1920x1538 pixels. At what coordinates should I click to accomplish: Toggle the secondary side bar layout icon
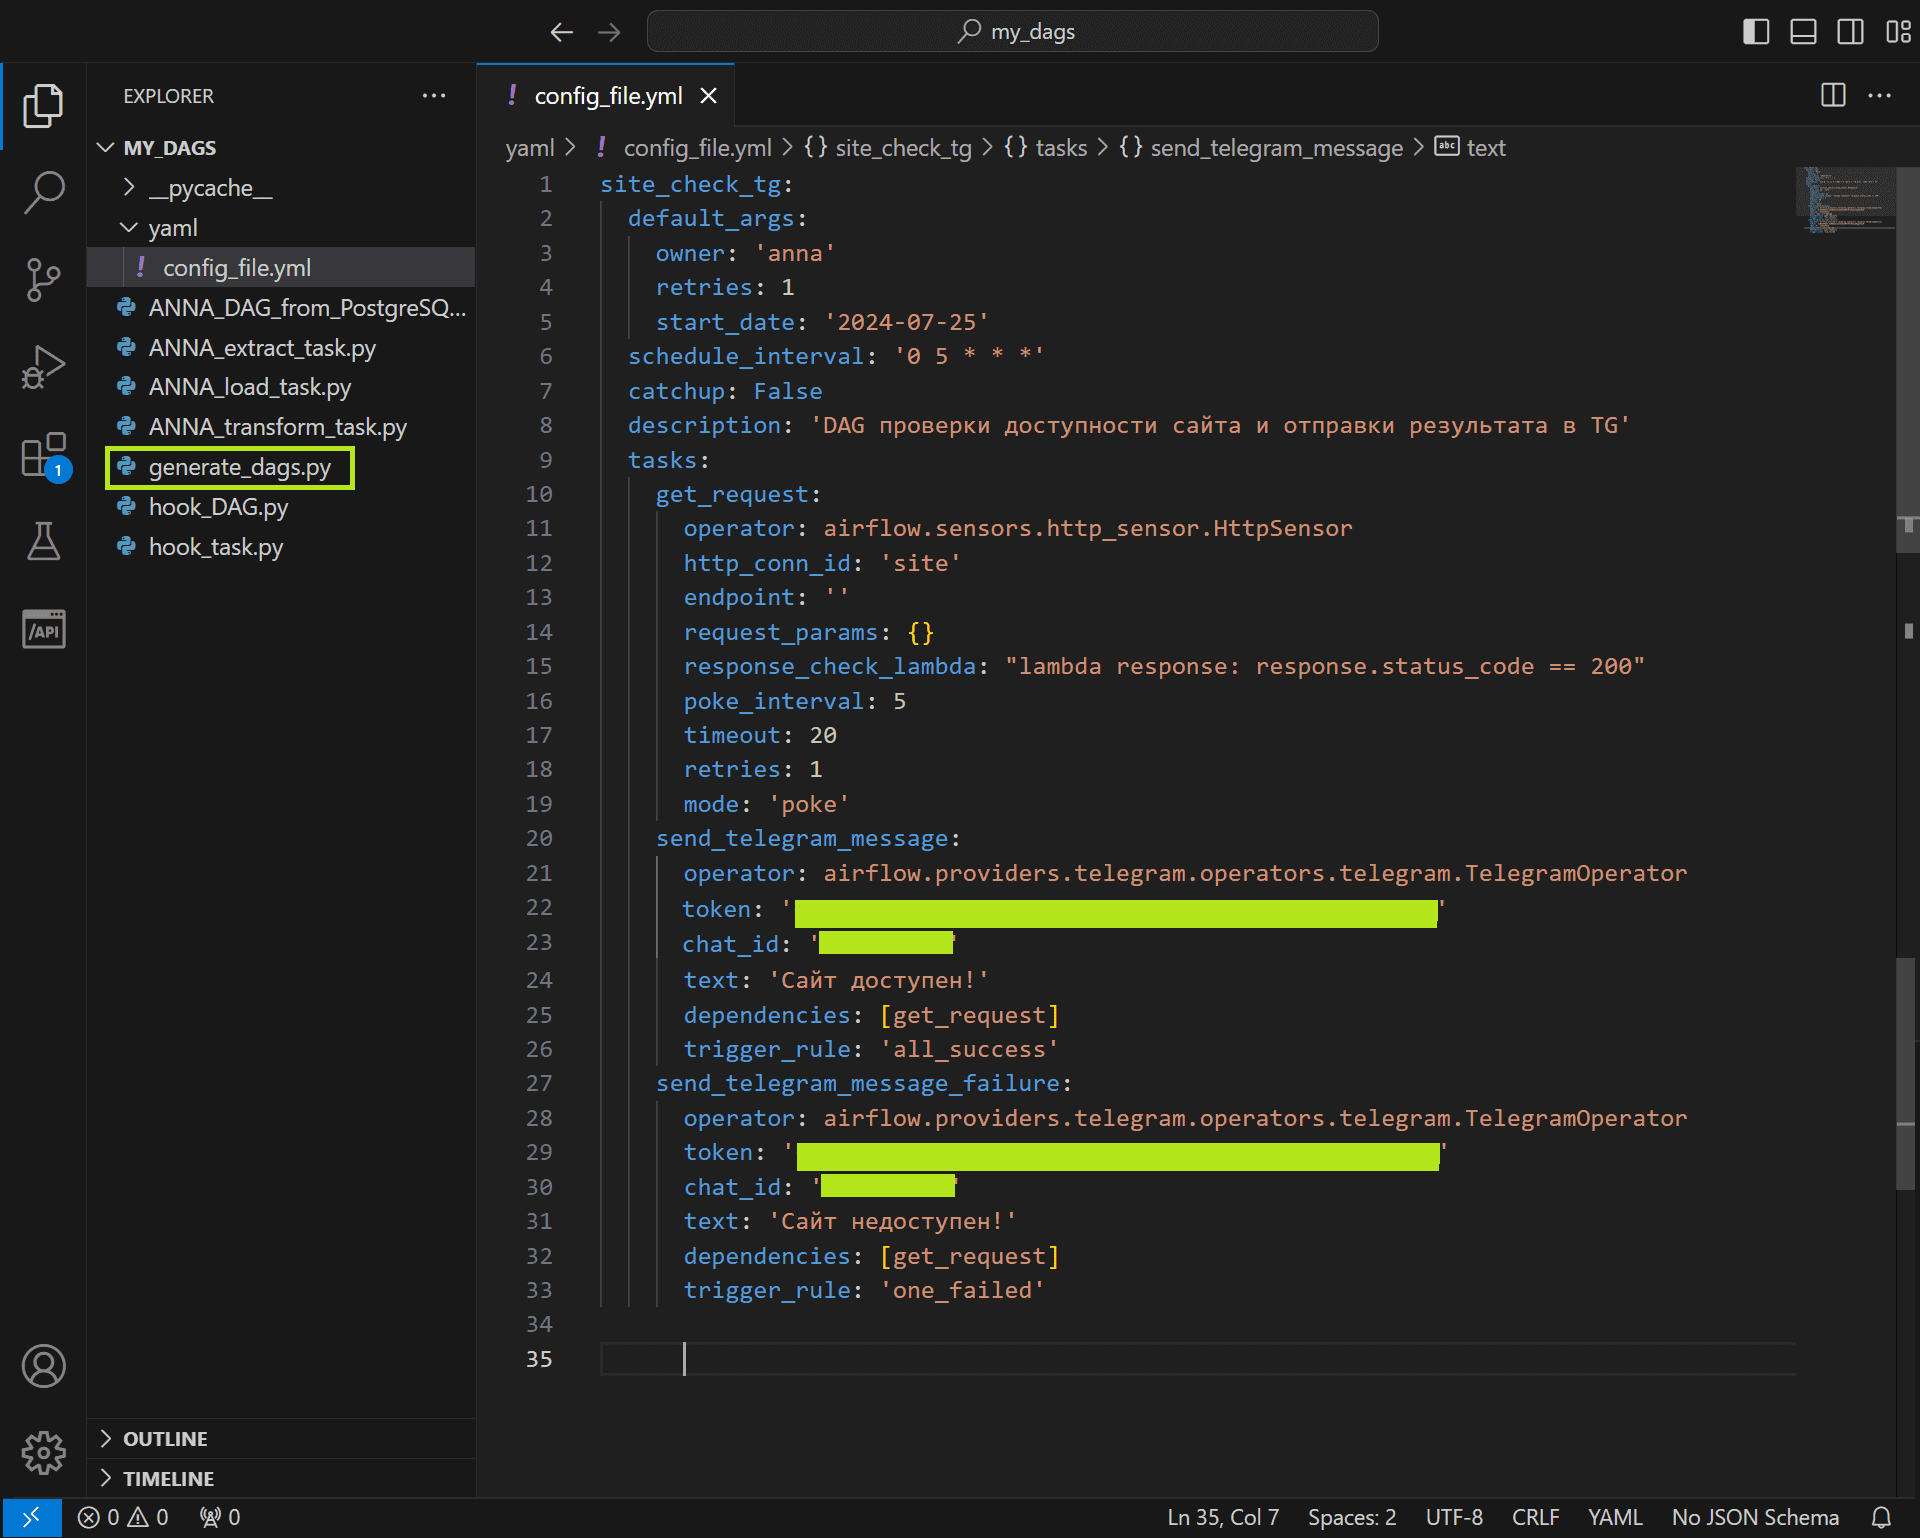click(x=1850, y=32)
